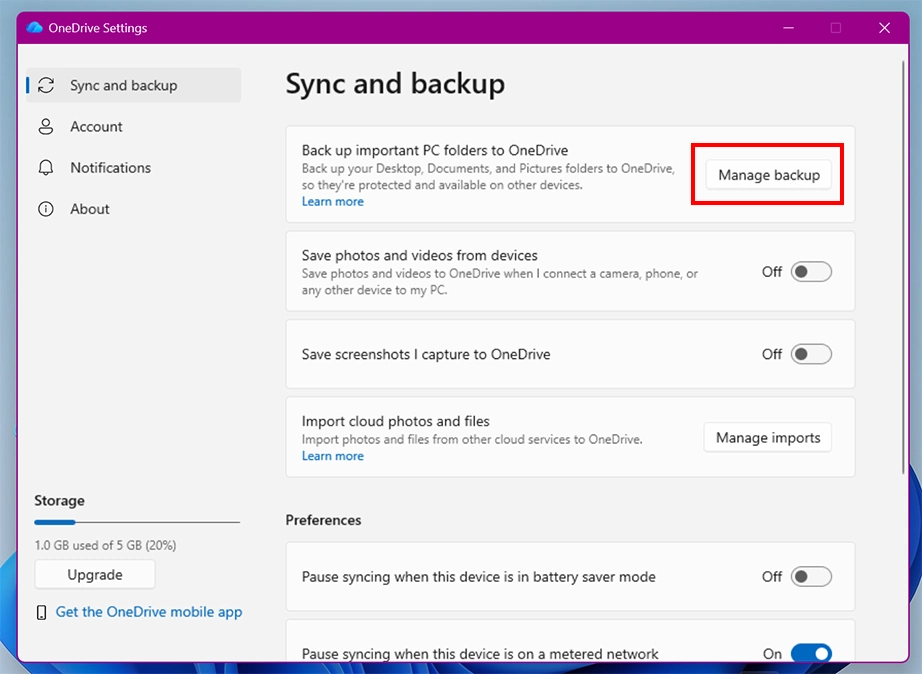
Task: Click 'Import cloud photos and files' title
Action: [x=396, y=421]
